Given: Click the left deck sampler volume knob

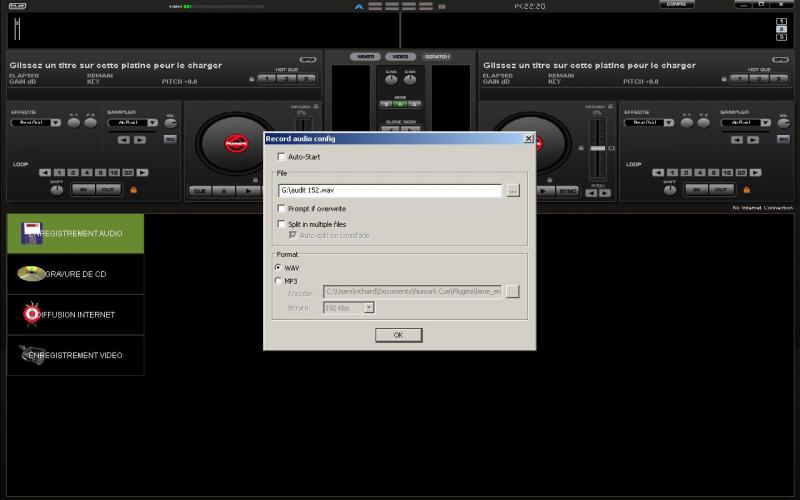Looking at the screenshot, I should [170, 123].
